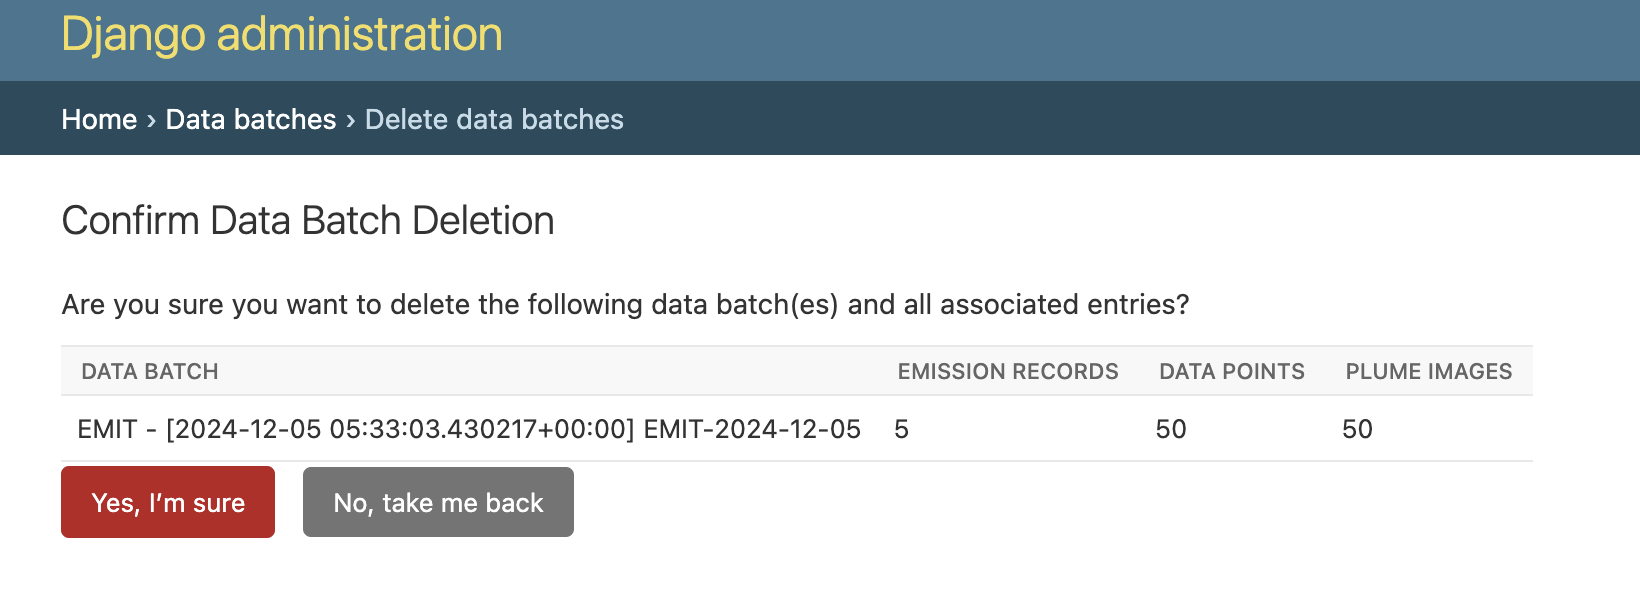Click the DATA BATCH column header

(150, 372)
